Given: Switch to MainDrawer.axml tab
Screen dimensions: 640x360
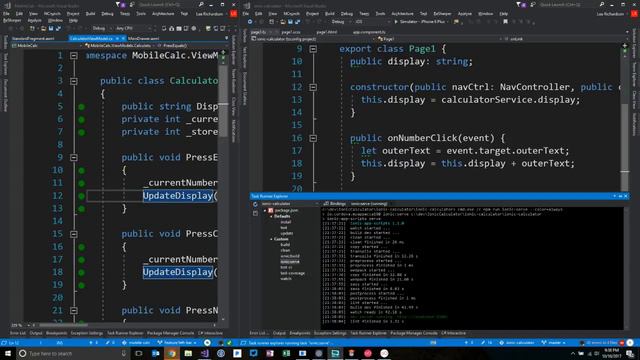Looking at the screenshot, I should (143, 38).
